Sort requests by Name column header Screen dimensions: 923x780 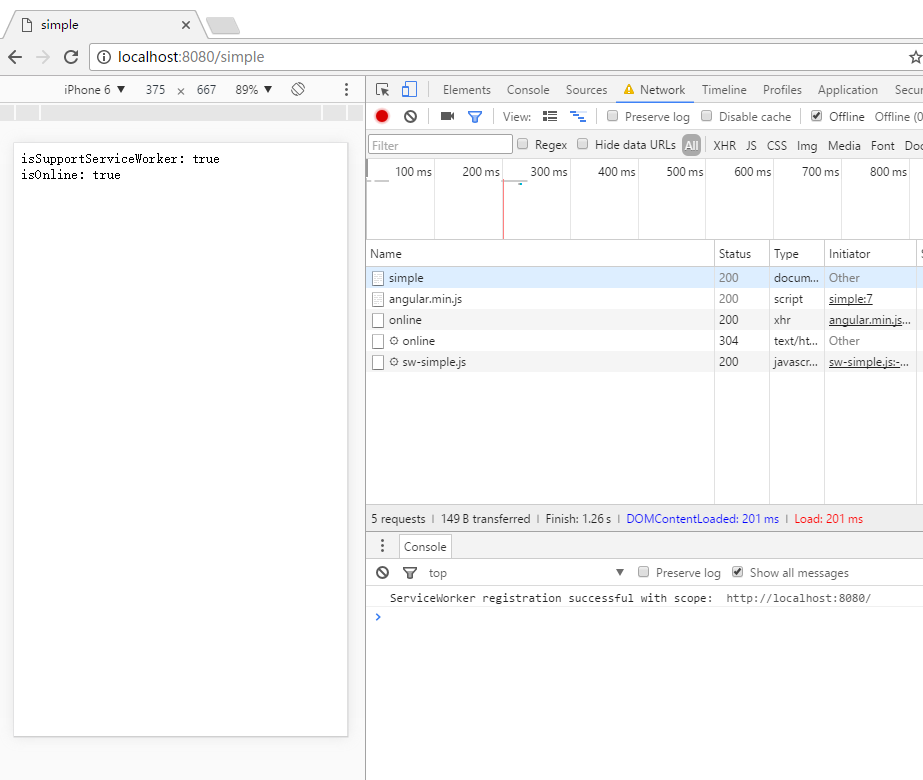[540, 254]
